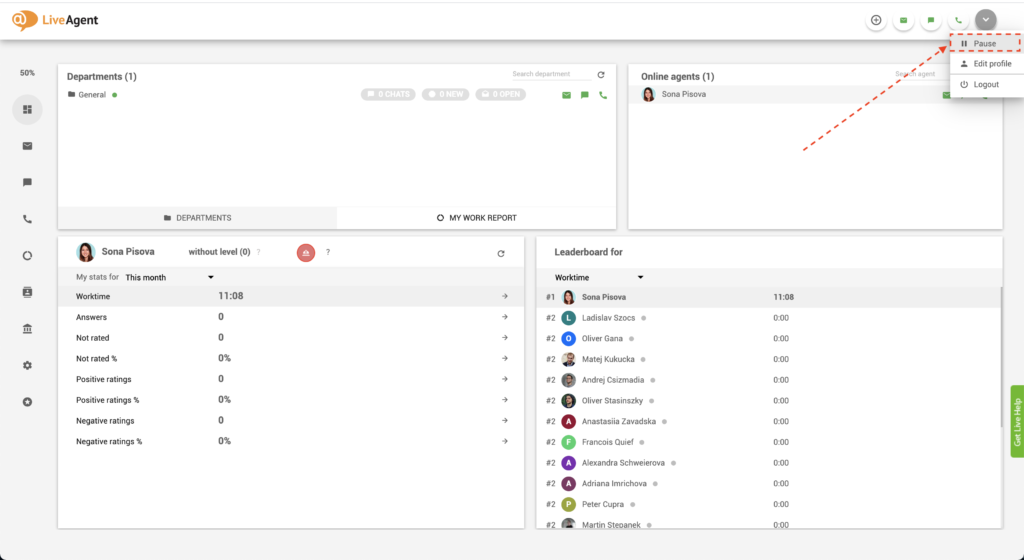Choose Logout in the user menu
Viewport: 1024px width, 560px height.
point(985,85)
